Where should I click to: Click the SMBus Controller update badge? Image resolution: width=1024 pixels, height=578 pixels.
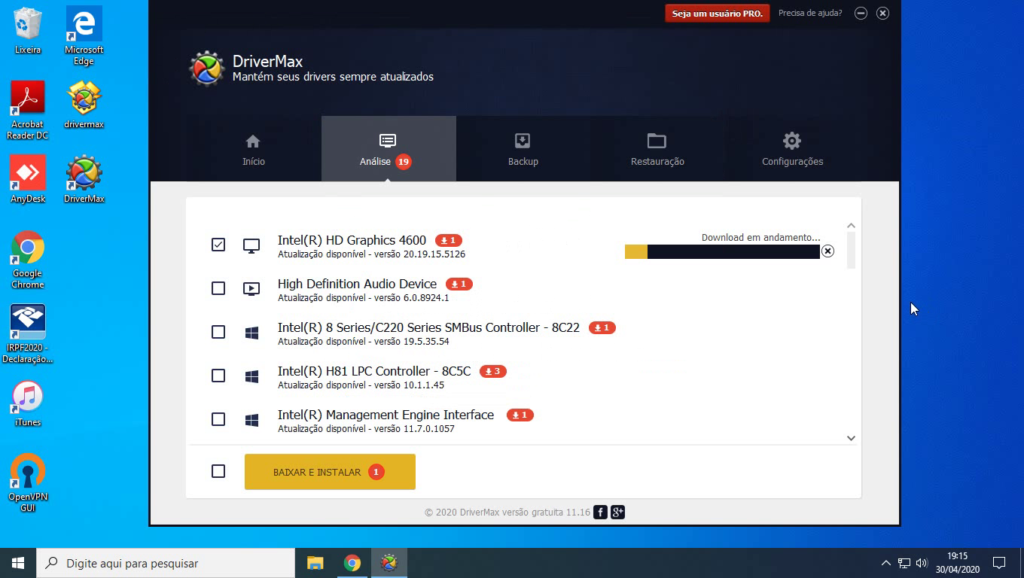point(602,328)
